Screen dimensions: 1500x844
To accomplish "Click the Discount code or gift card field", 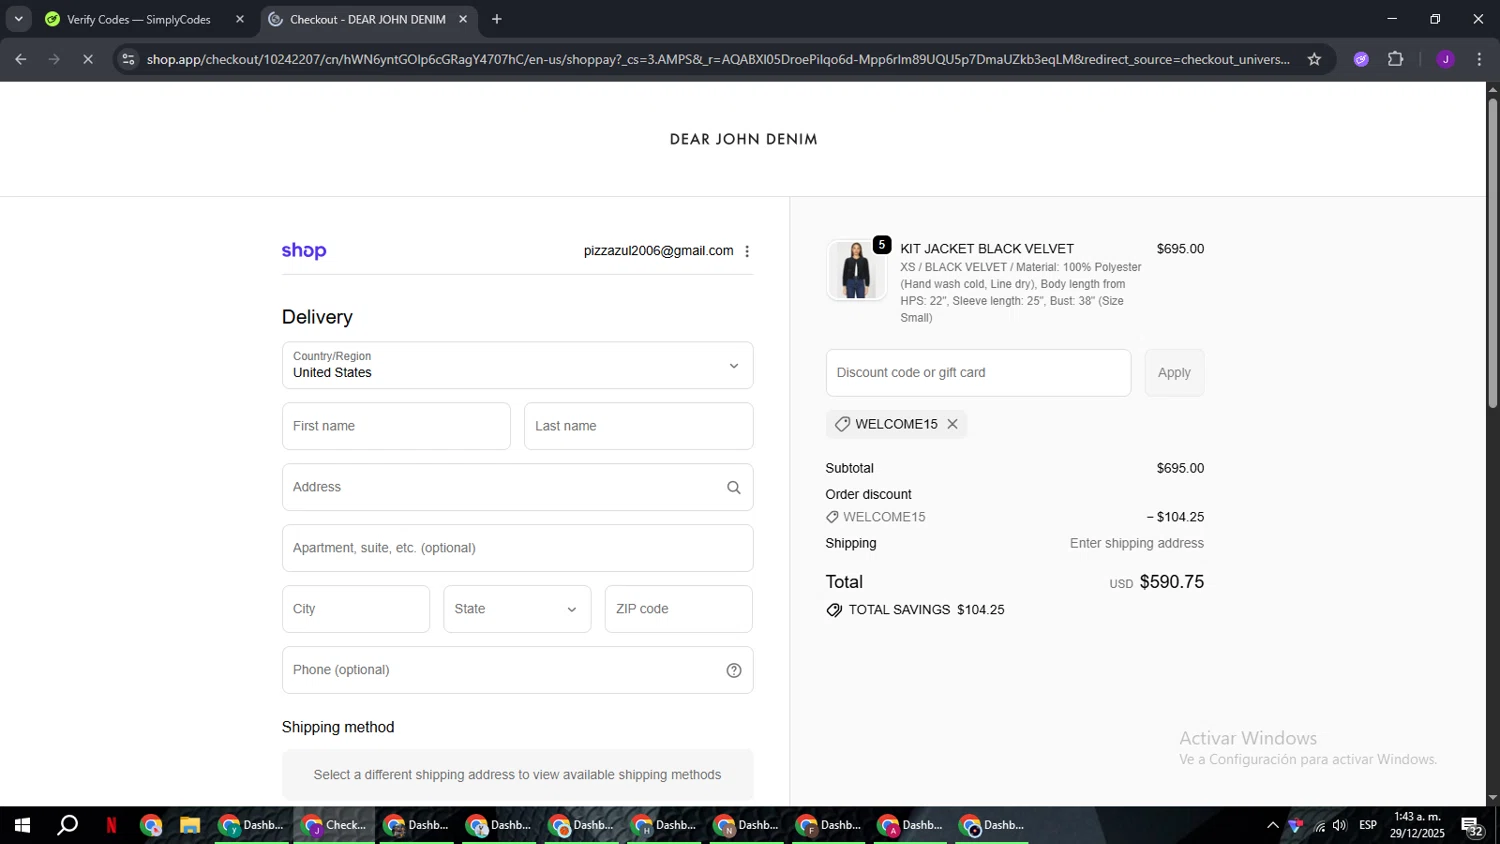I will coord(978,373).
